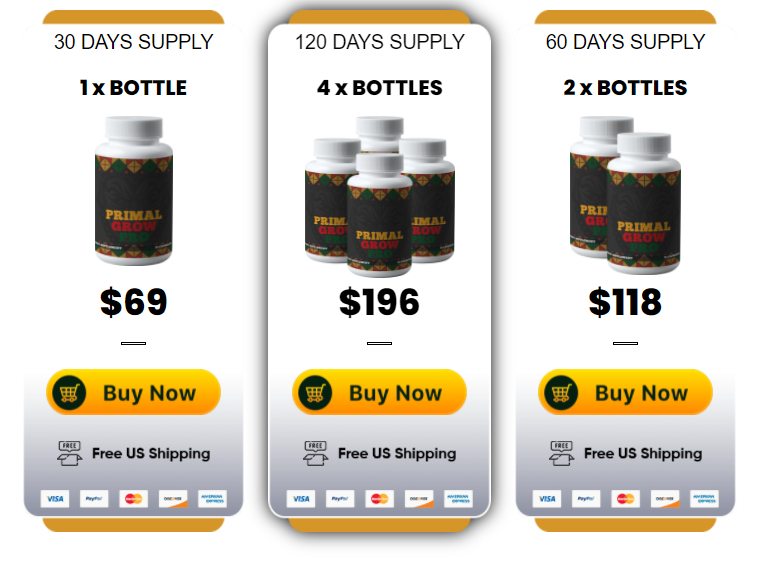The height and width of the screenshot is (561, 761).
Task: Click the PayPal icon under the 120 days supply card
Action: point(340,498)
